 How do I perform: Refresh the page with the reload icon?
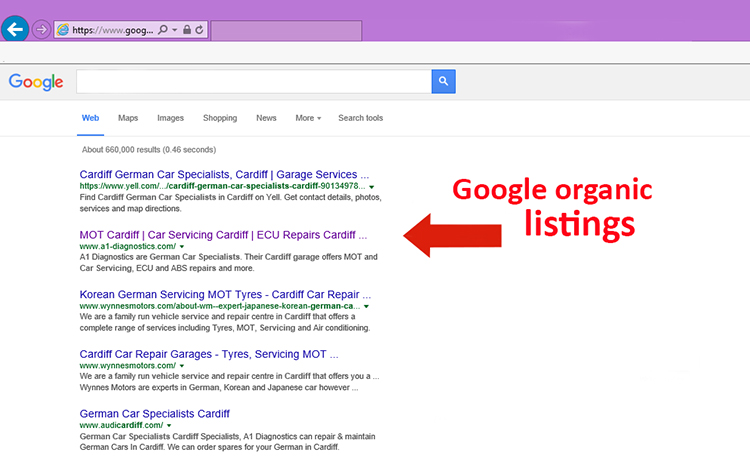(199, 30)
